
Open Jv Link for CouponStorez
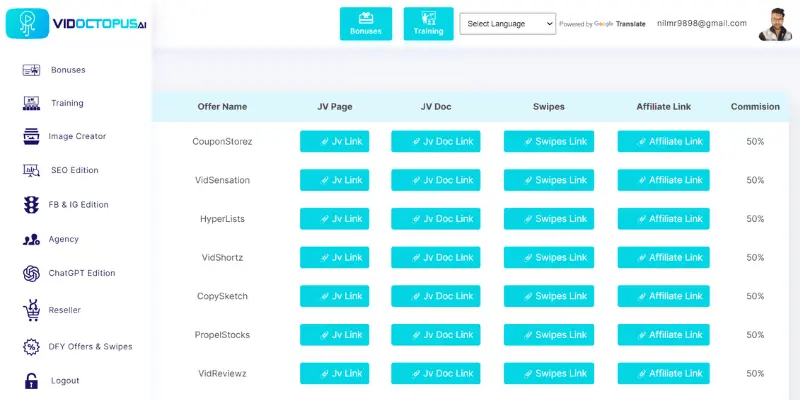tap(335, 141)
